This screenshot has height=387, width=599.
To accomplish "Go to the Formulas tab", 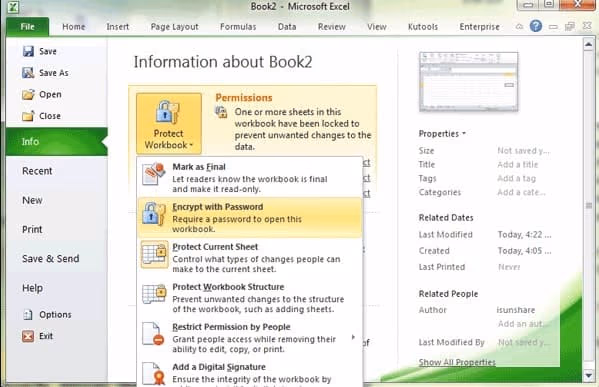I will pos(238,27).
